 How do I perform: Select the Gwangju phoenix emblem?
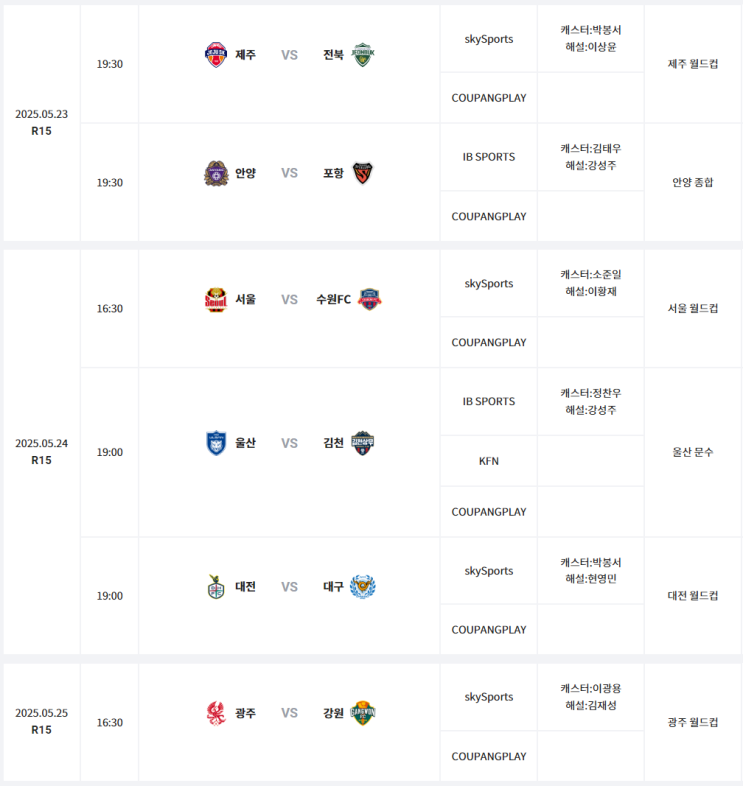(x=216, y=713)
